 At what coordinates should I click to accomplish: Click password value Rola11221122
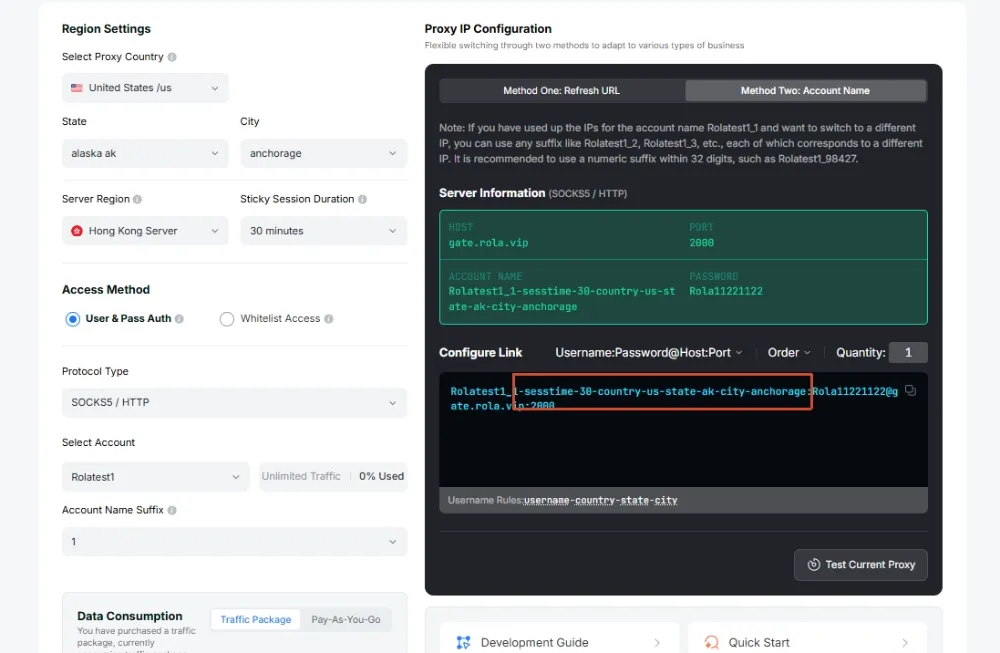[x=726, y=291]
